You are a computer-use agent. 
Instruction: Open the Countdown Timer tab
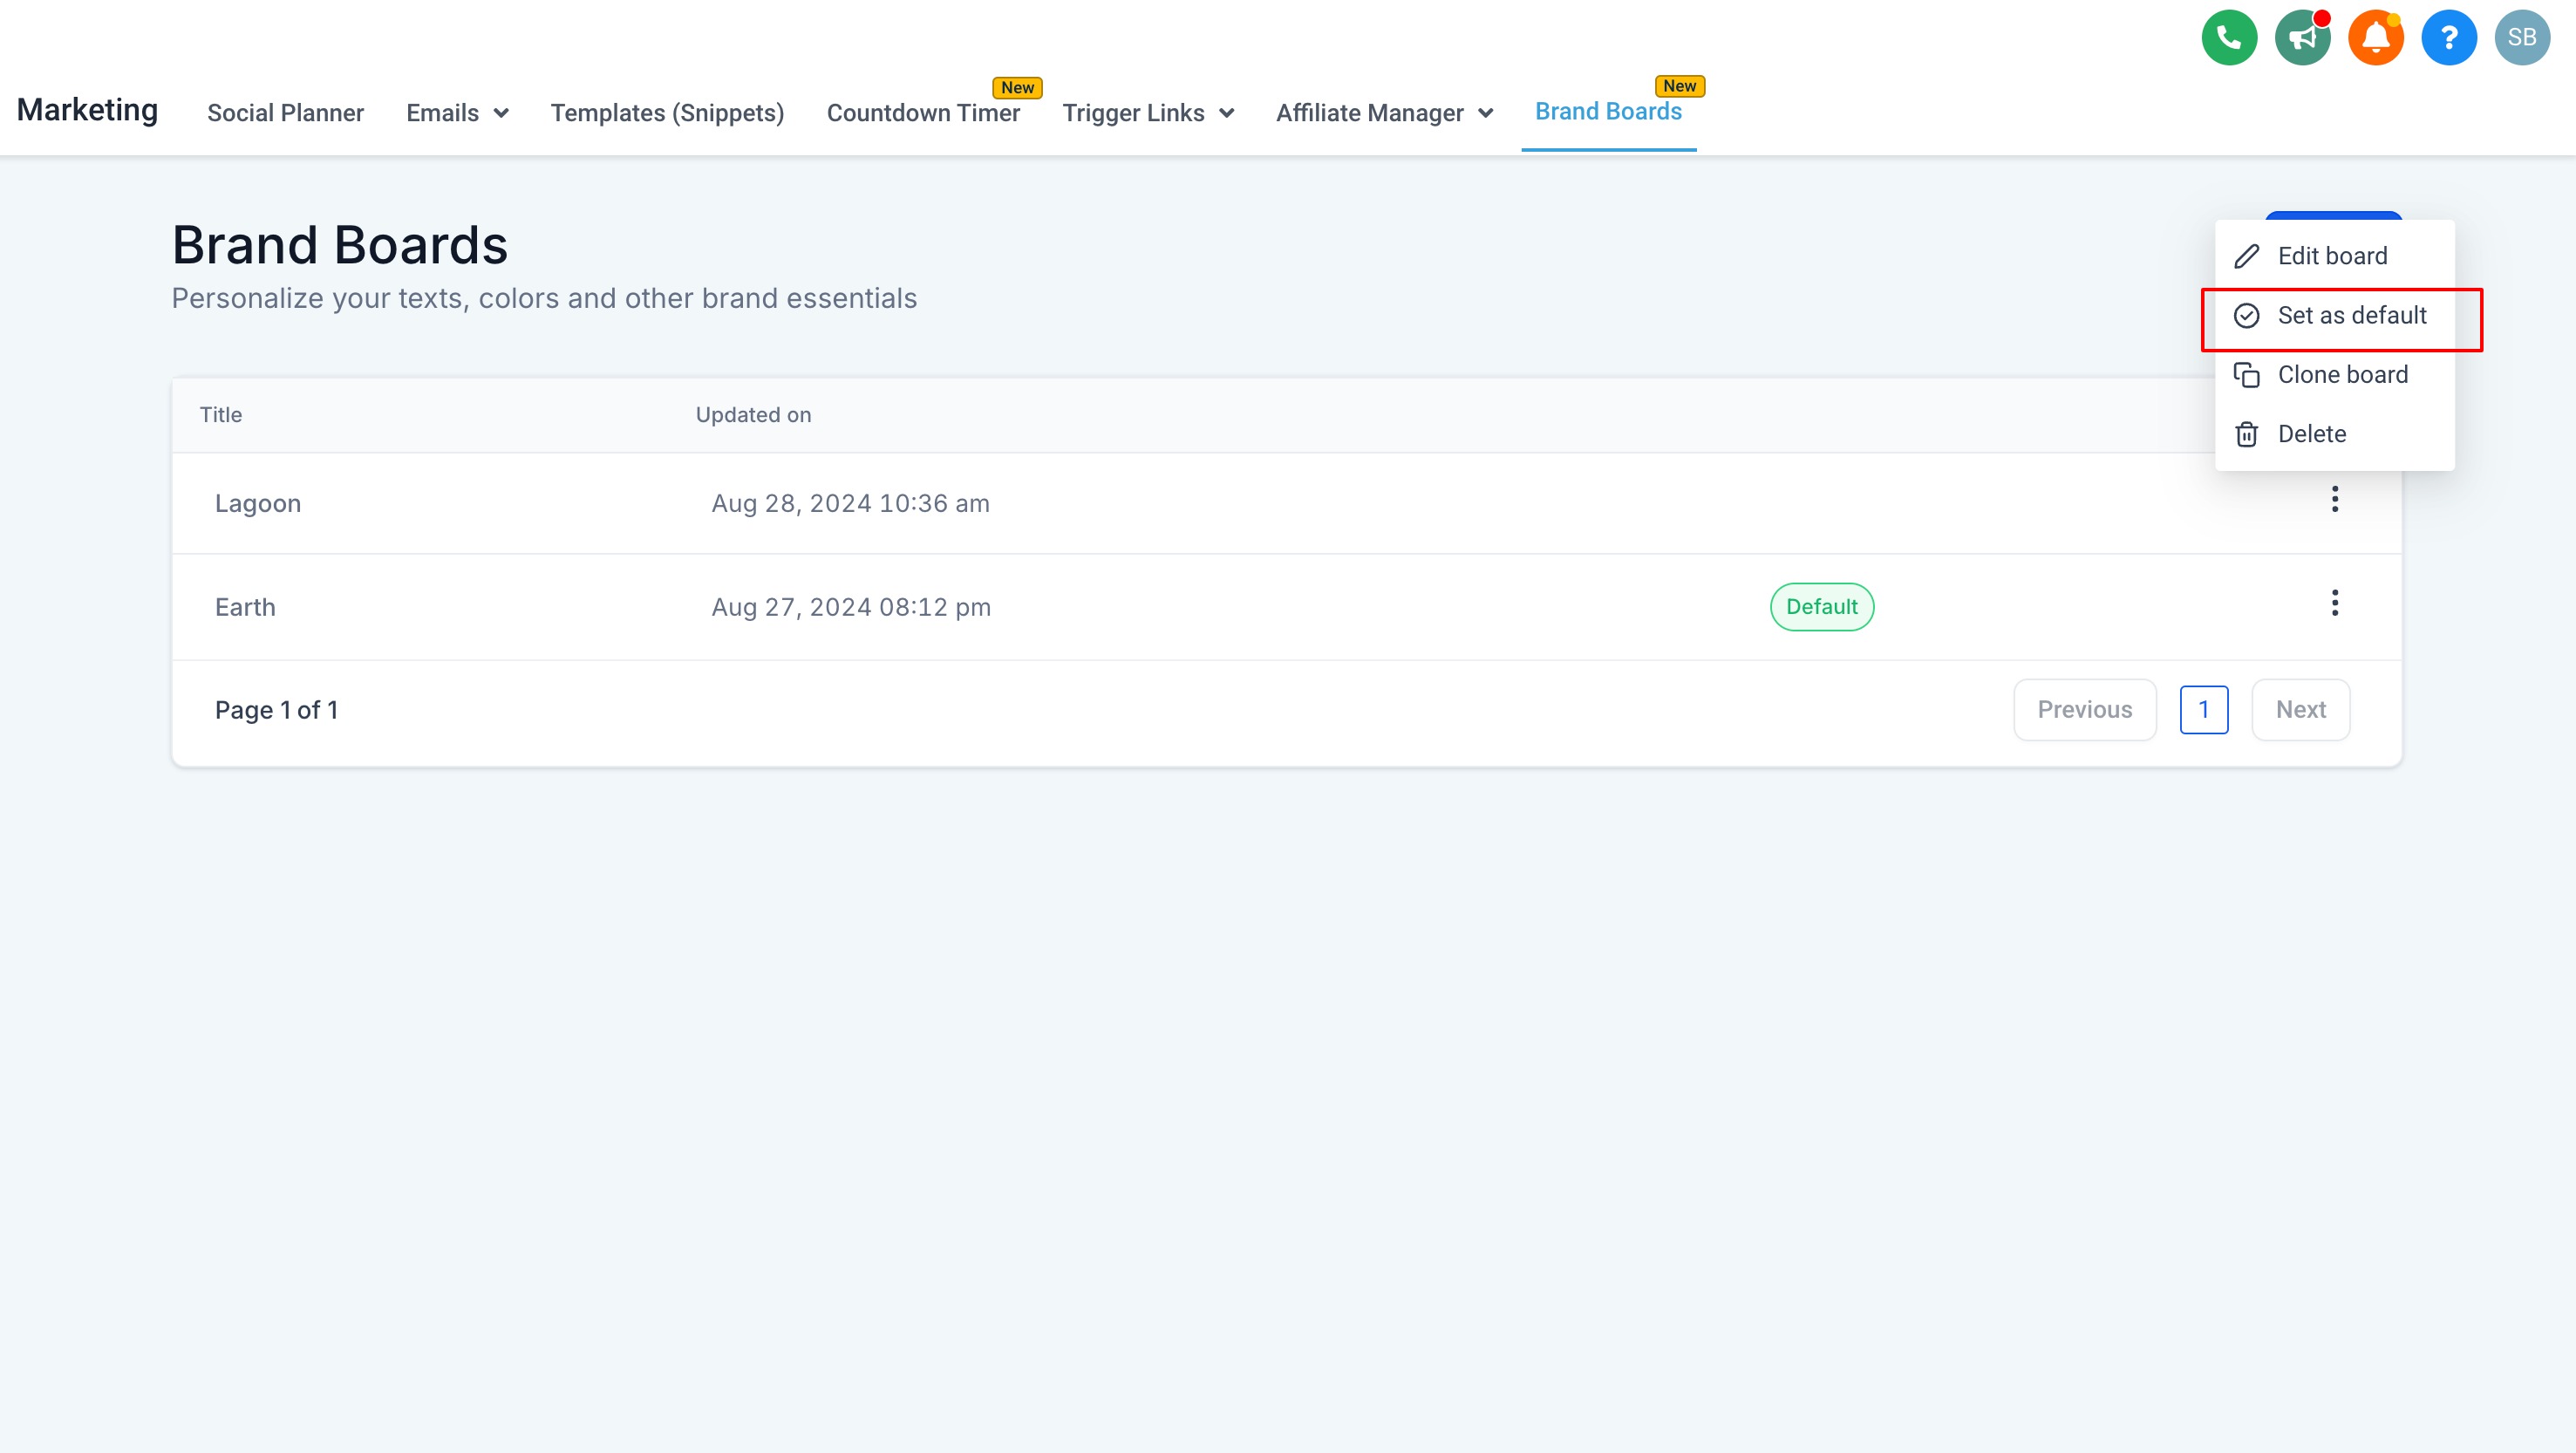922,113
